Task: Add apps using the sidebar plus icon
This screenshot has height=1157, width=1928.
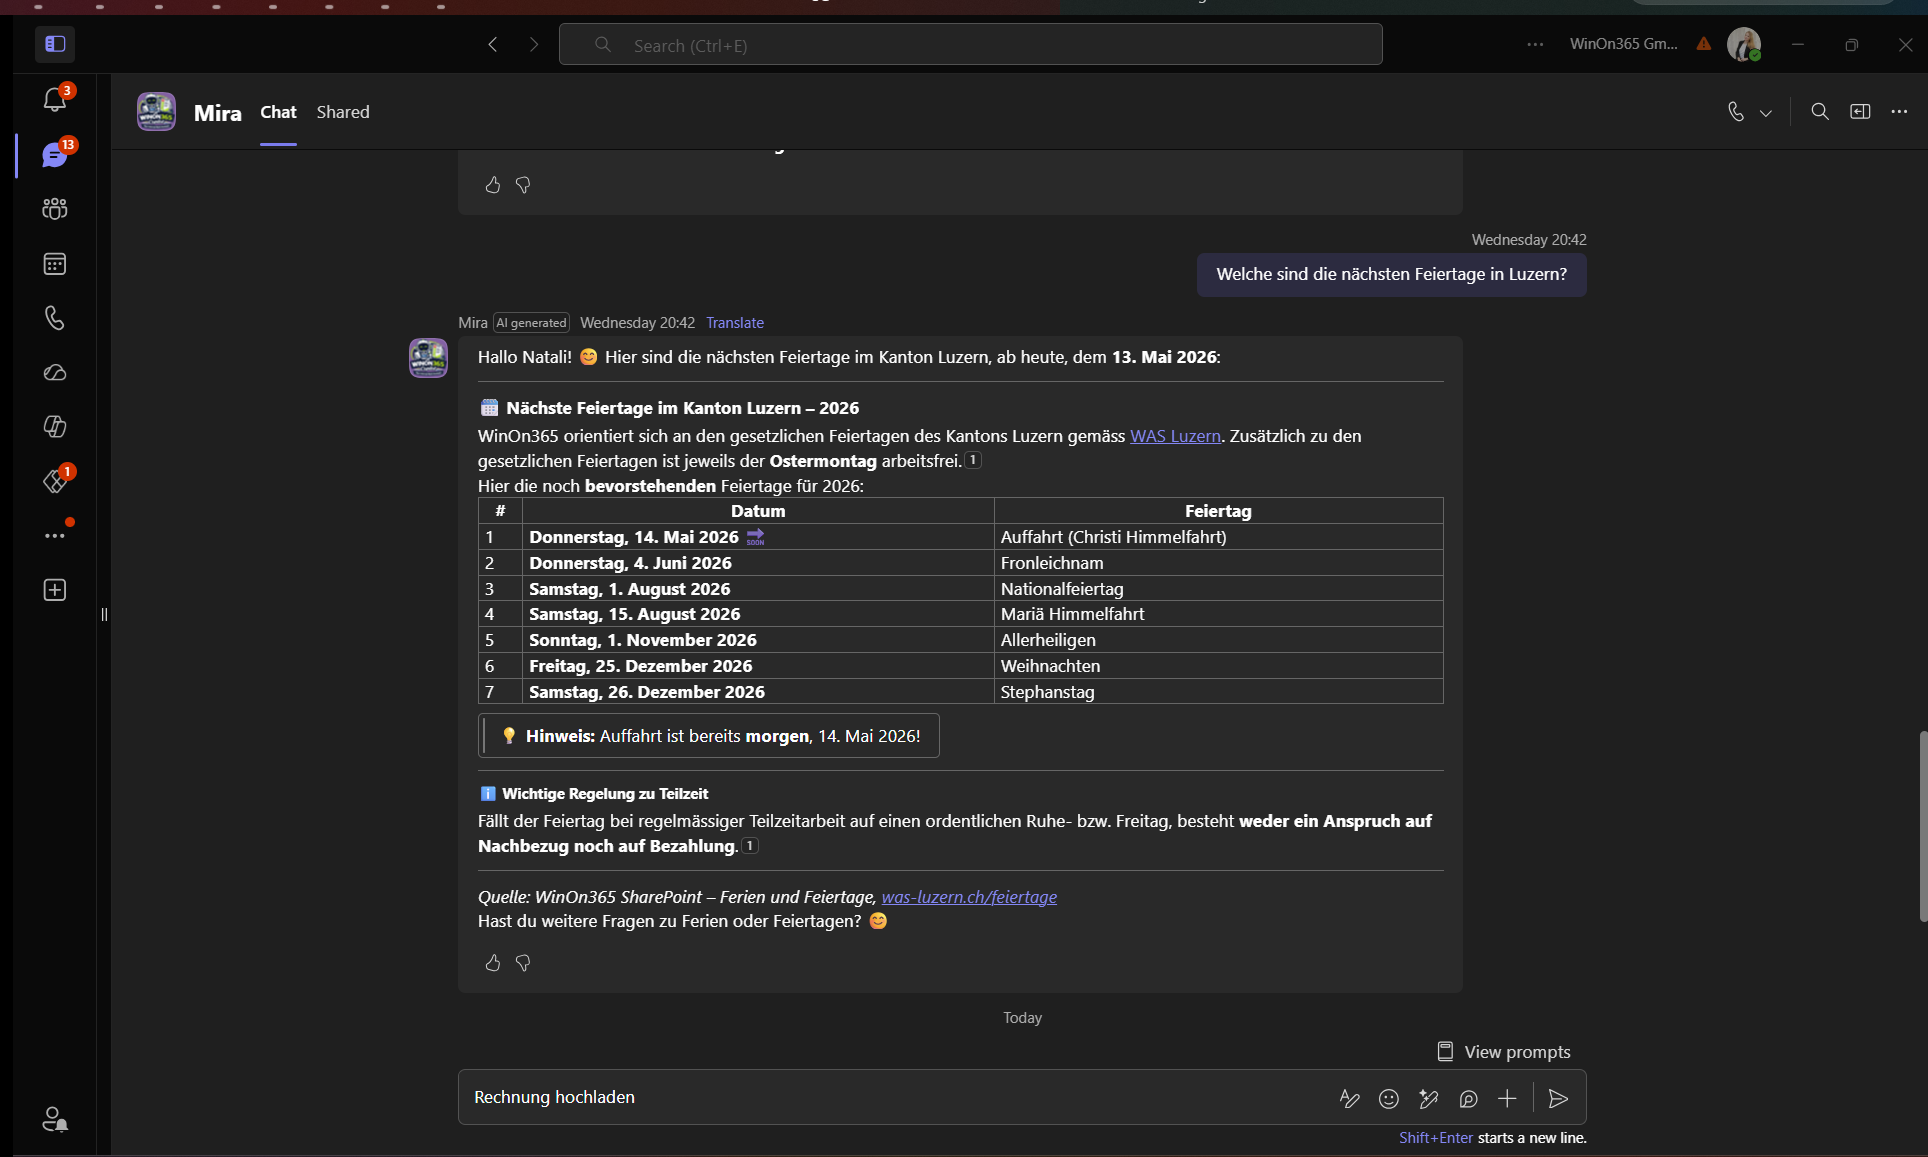Action: (x=55, y=590)
